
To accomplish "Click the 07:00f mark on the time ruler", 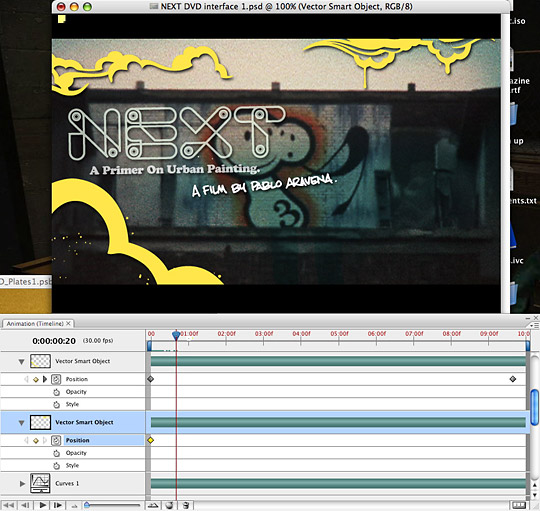I will (x=414, y=334).
